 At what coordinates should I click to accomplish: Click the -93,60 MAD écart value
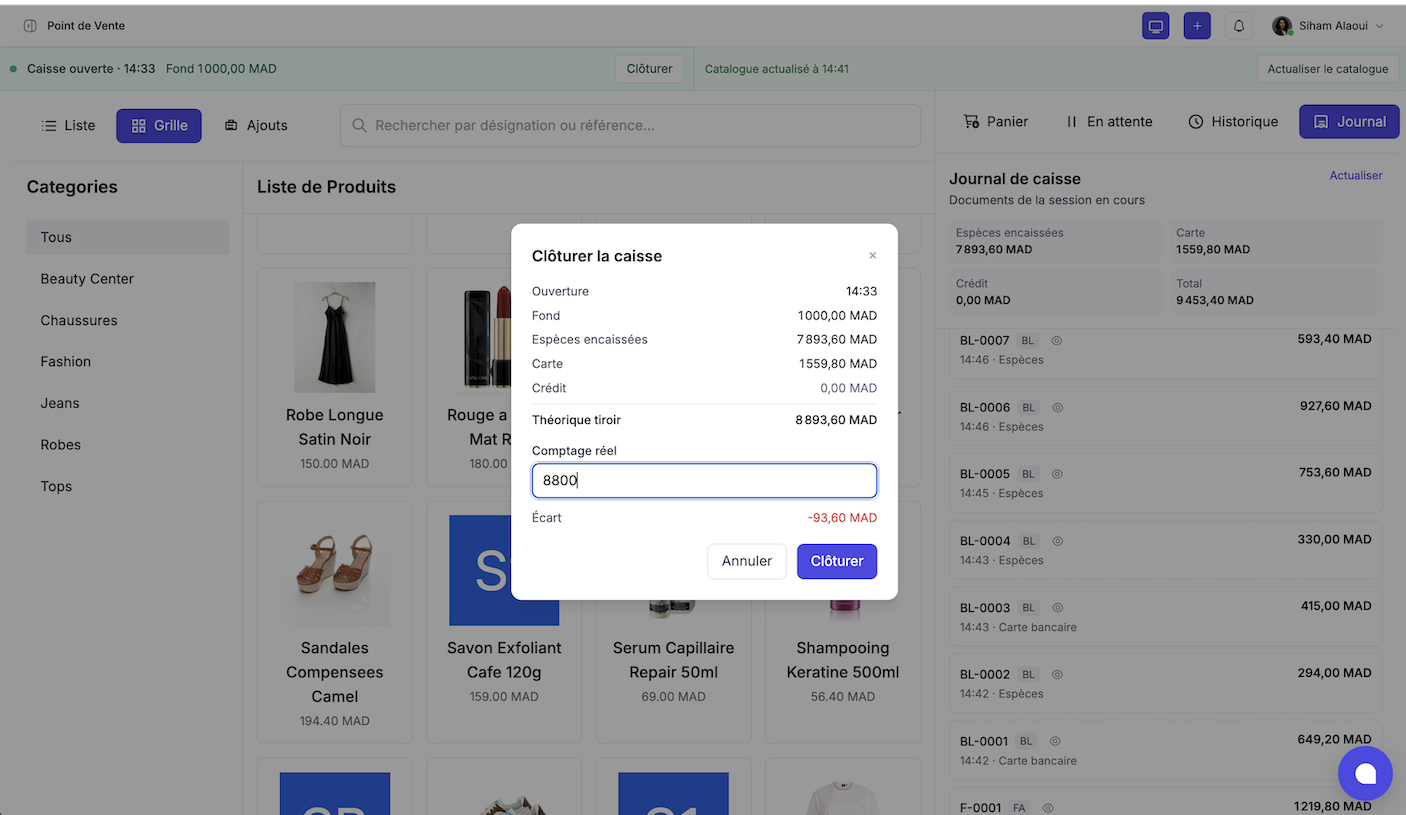pos(842,518)
